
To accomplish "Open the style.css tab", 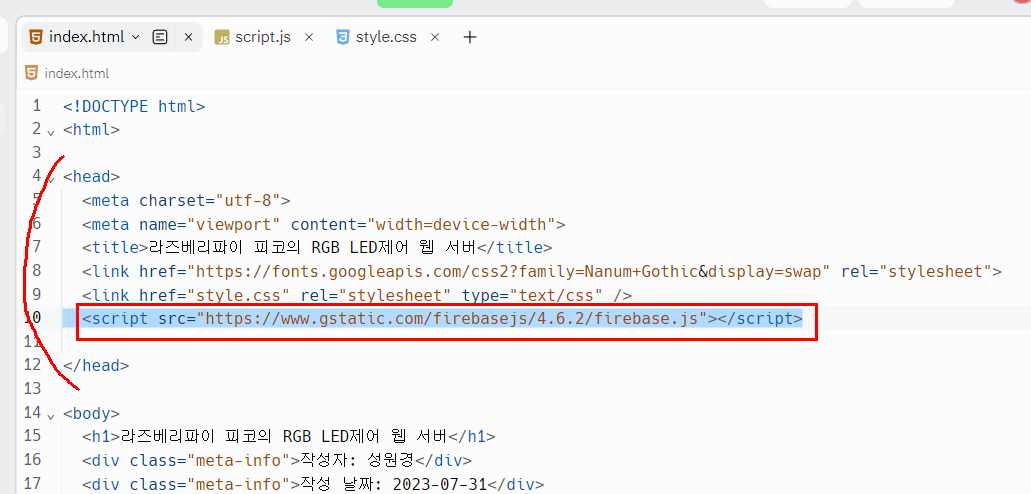I will [386, 37].
